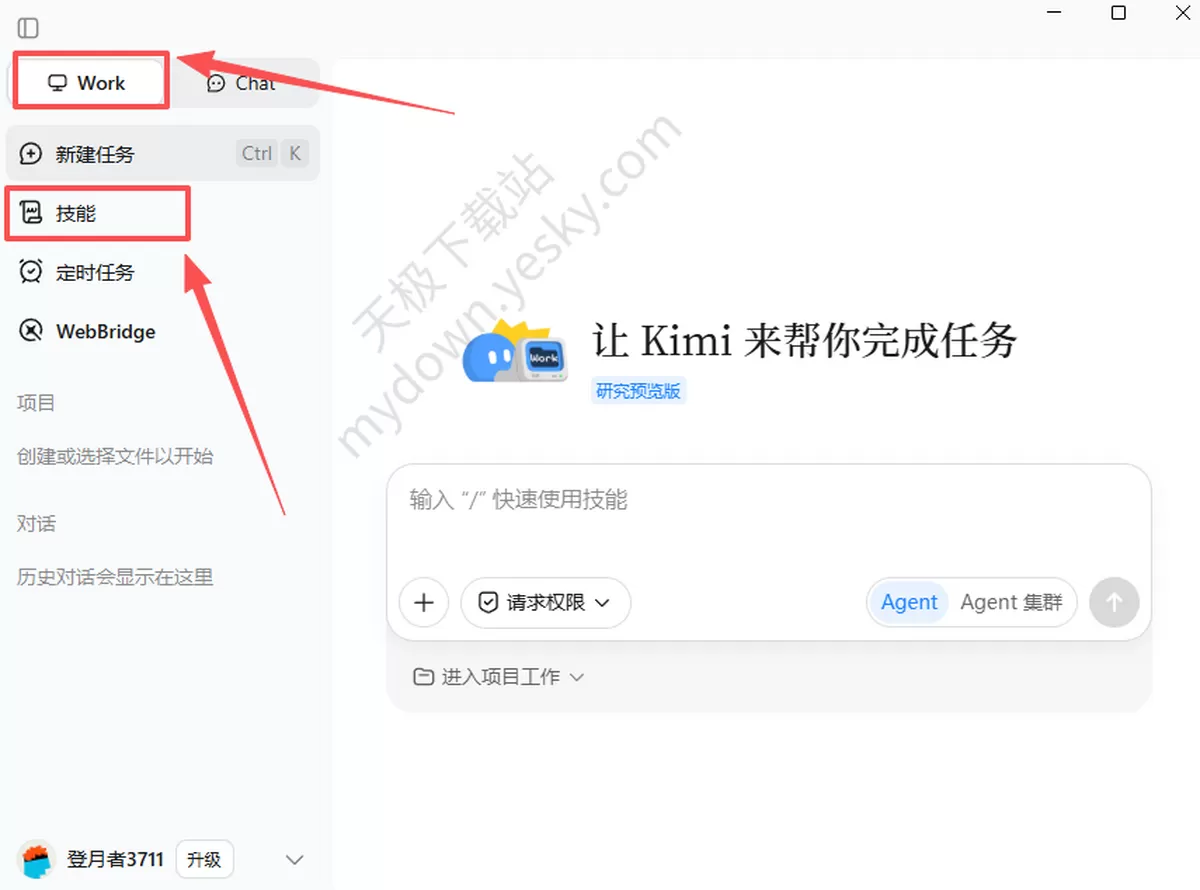Screen dimensions: 1200x890
Task: Toggle the sidebar collapse icon
Action: point(28,28)
